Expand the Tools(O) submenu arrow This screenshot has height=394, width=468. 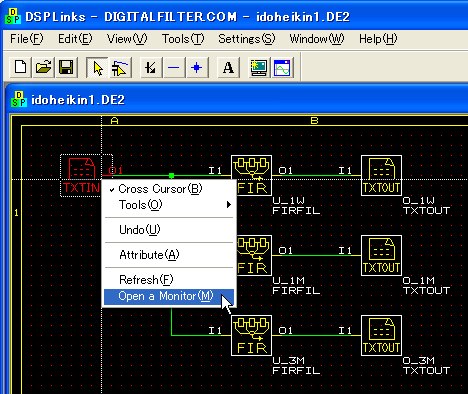click(x=229, y=205)
